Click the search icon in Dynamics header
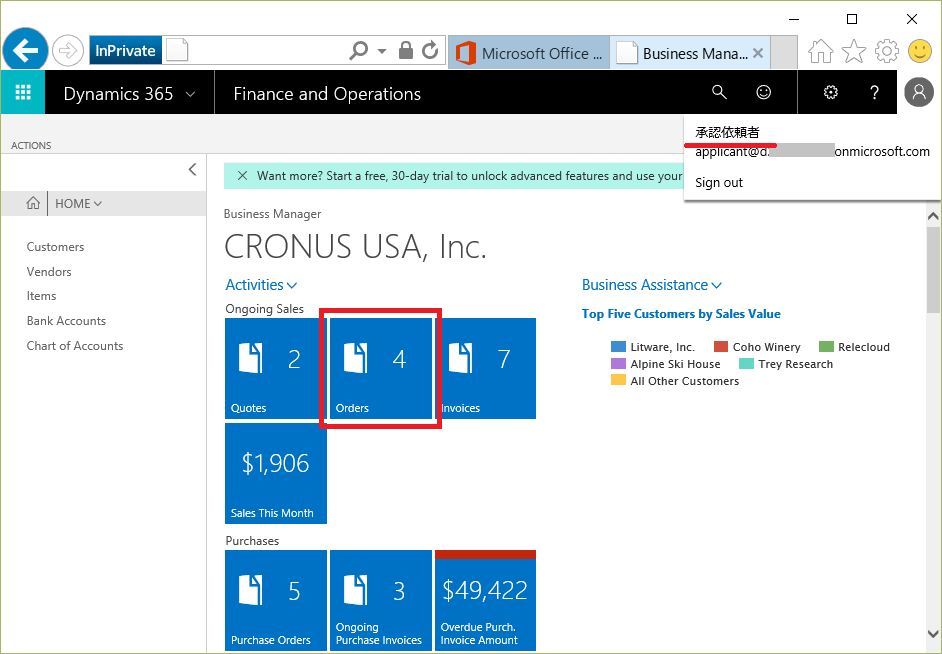 tap(719, 92)
